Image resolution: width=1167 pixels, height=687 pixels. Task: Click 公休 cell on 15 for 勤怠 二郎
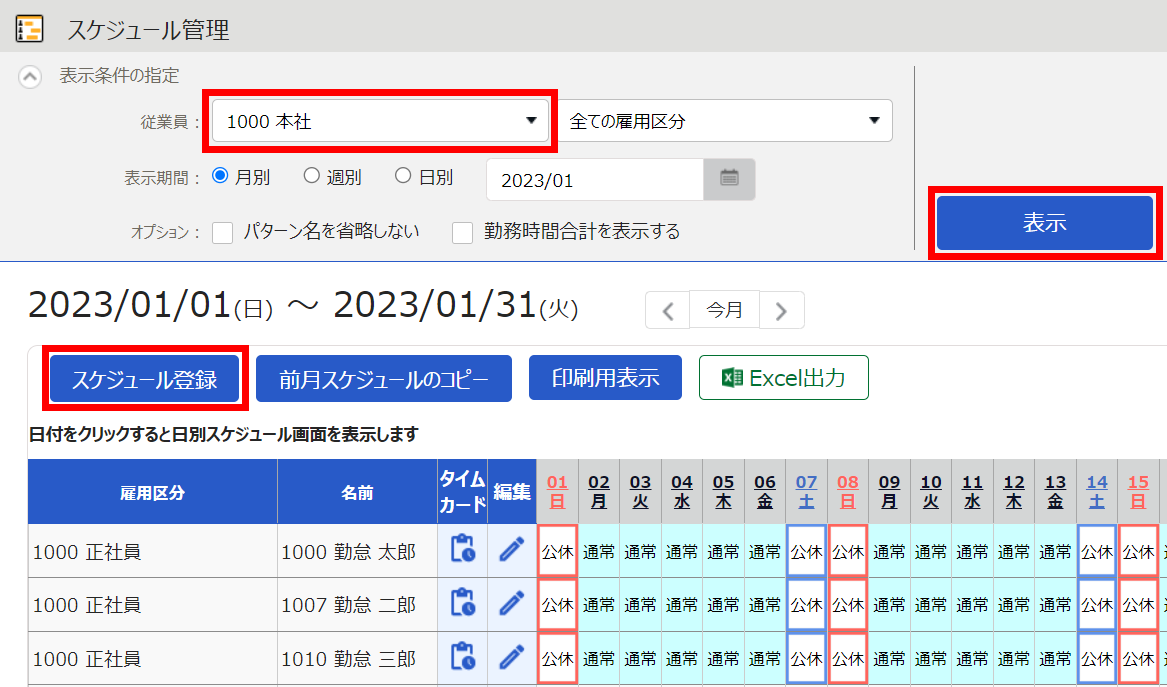point(1139,605)
